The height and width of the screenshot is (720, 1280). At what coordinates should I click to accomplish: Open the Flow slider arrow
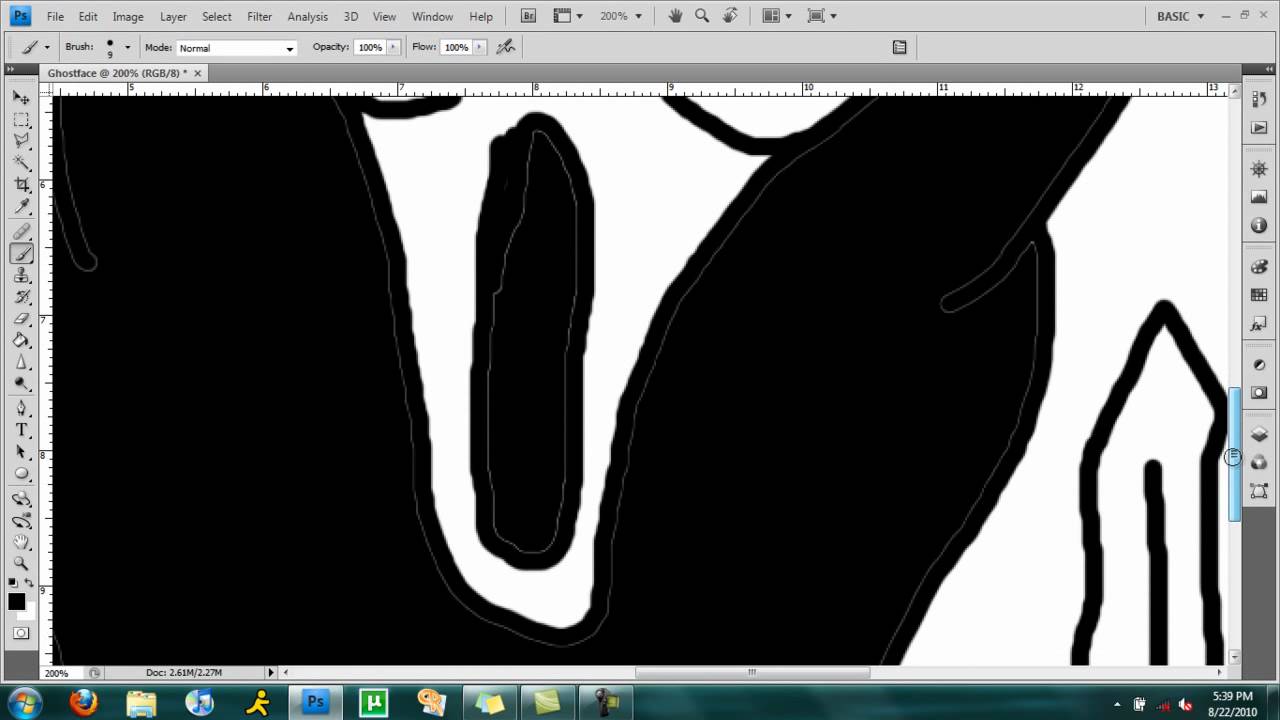click(480, 47)
